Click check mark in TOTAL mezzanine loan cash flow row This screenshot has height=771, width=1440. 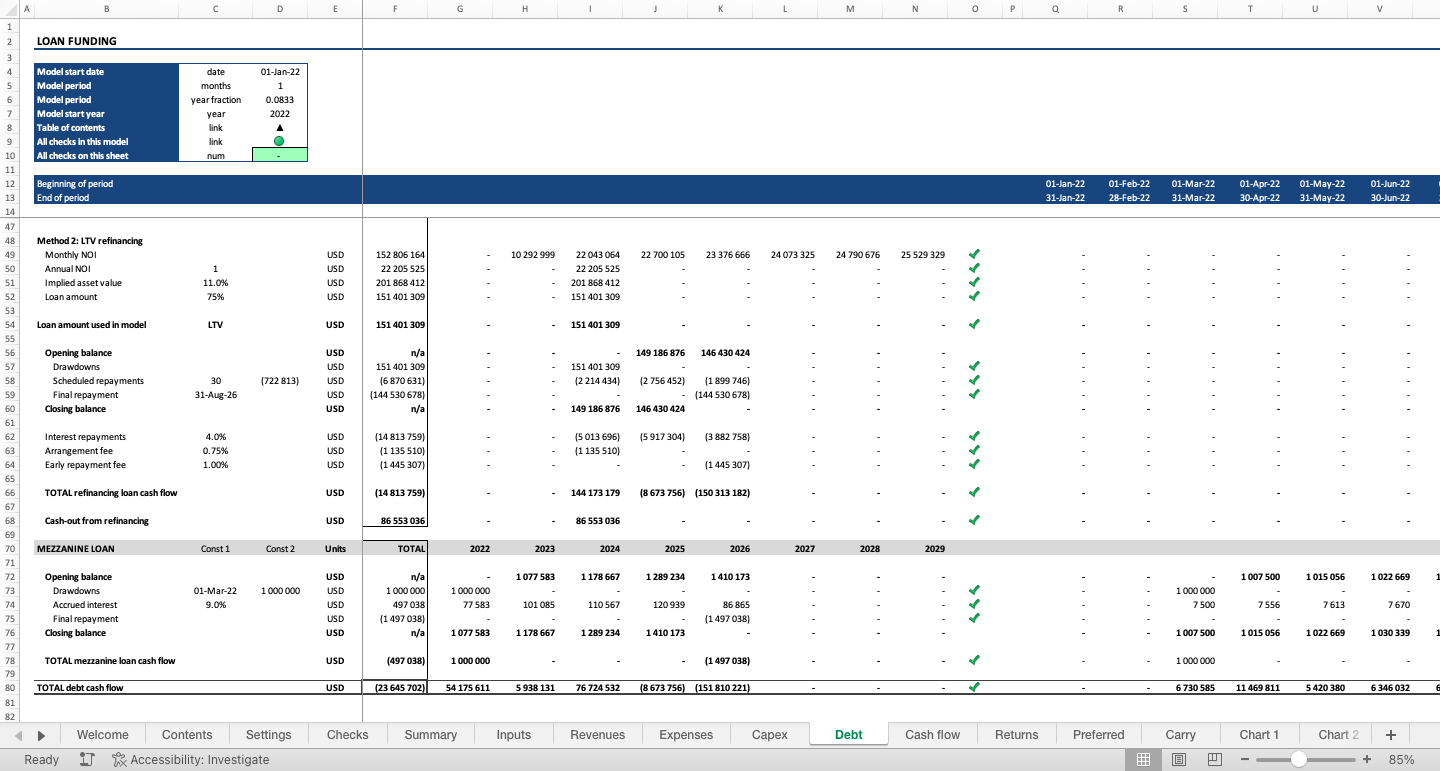pos(974,660)
